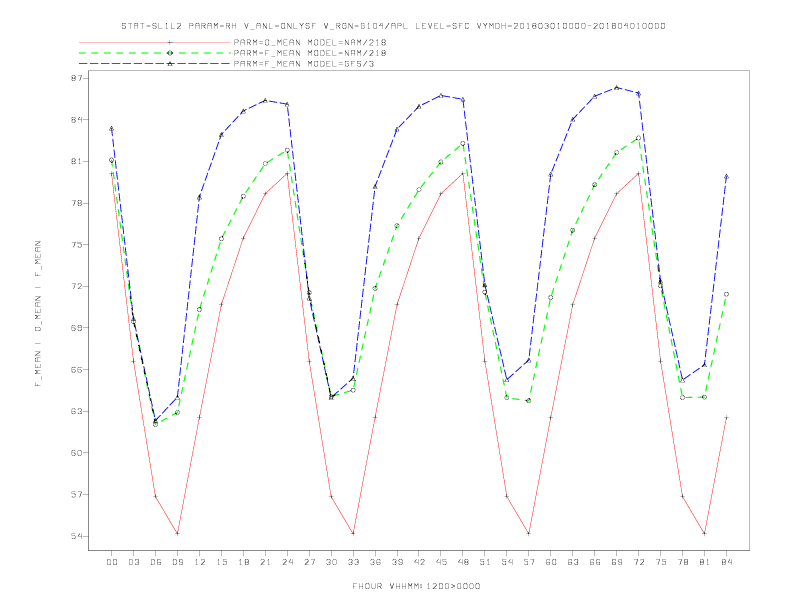This screenshot has height=612, width=792.
Task: Click x-axis tick label 42
Action: click(419, 562)
